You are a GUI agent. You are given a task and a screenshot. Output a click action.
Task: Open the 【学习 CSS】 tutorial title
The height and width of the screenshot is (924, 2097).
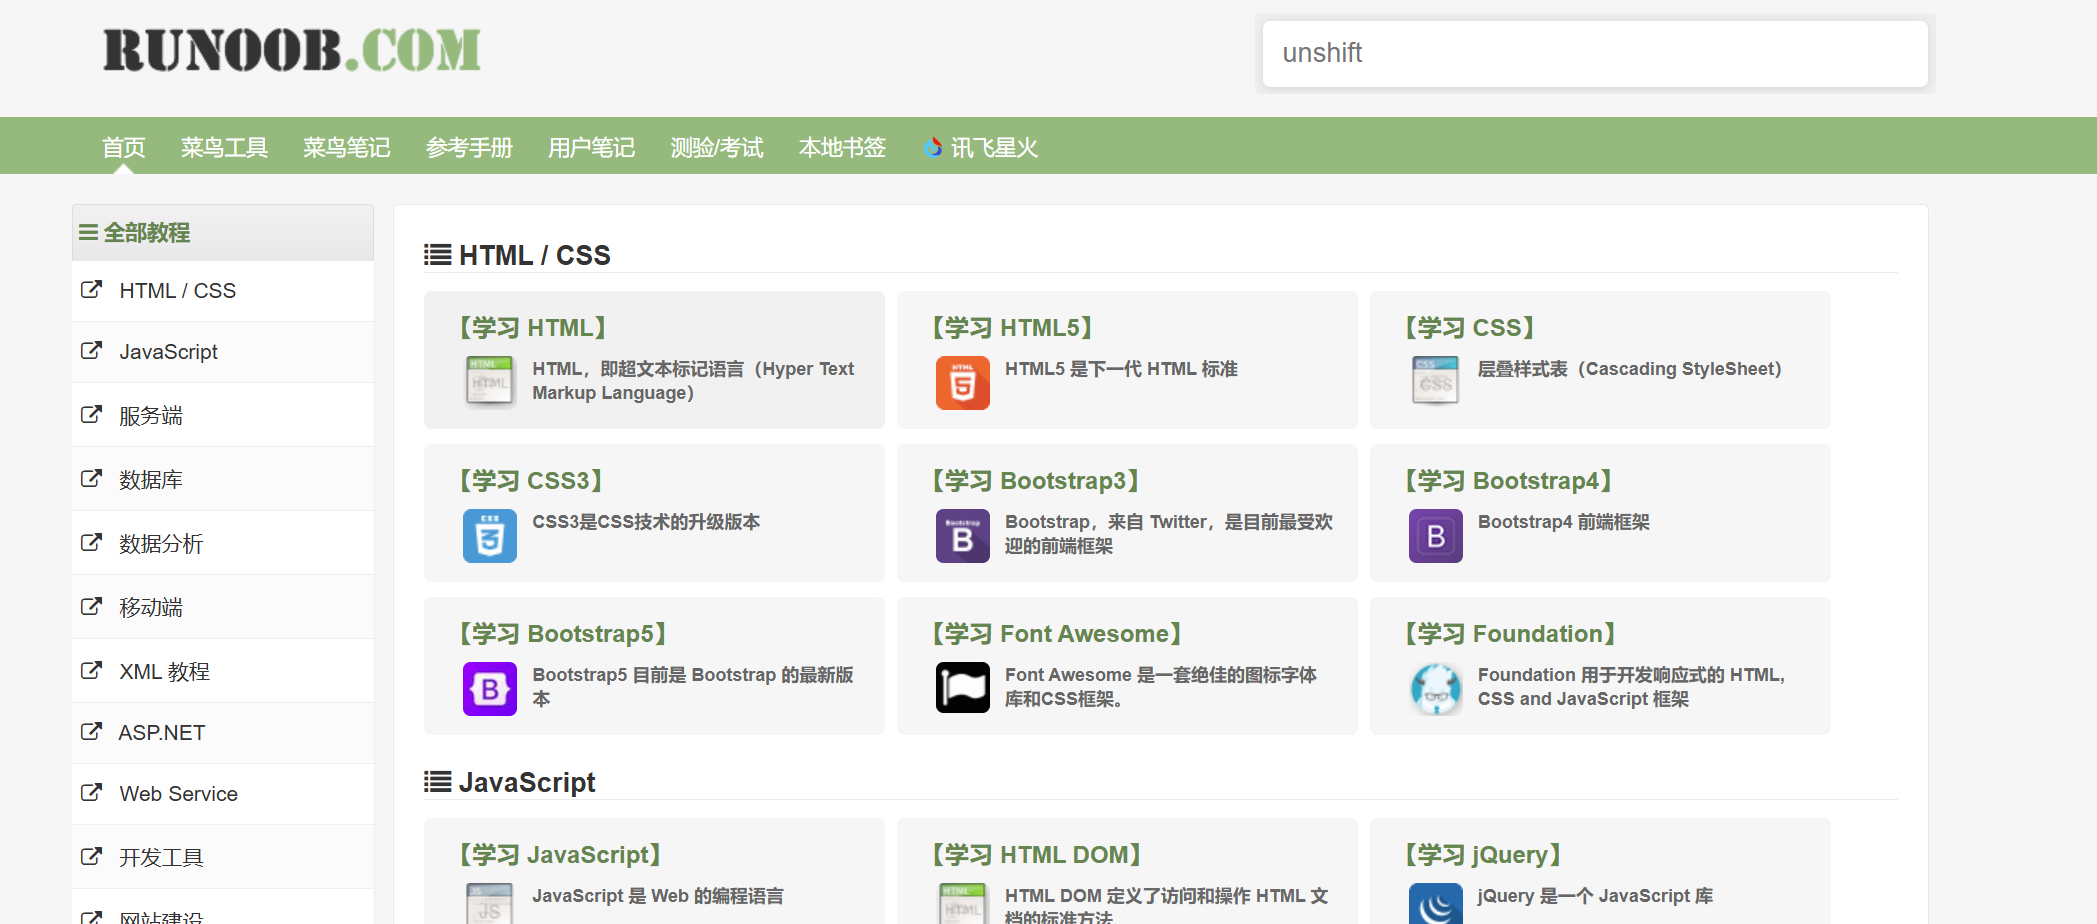click(x=1469, y=328)
